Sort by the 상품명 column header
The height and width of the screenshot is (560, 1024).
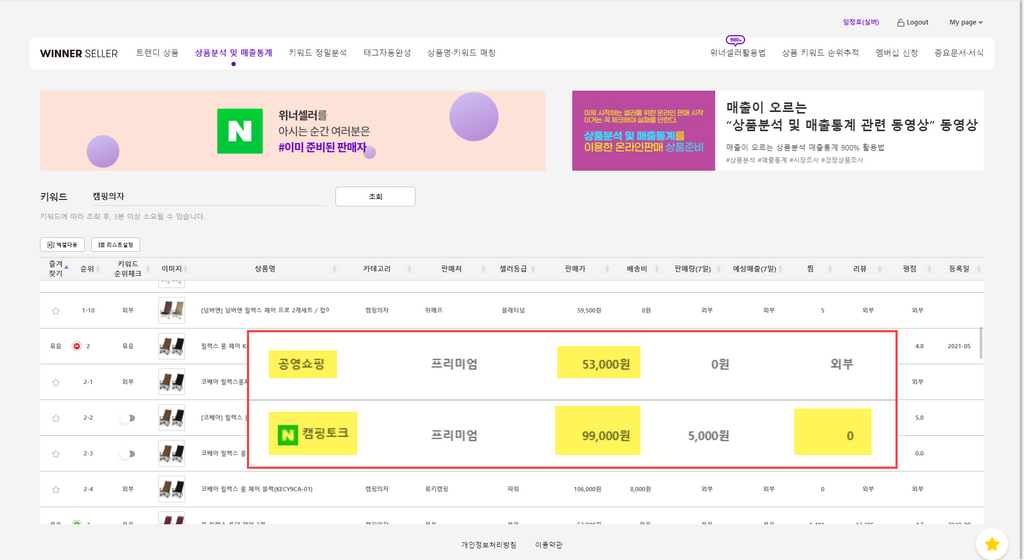click(265, 269)
